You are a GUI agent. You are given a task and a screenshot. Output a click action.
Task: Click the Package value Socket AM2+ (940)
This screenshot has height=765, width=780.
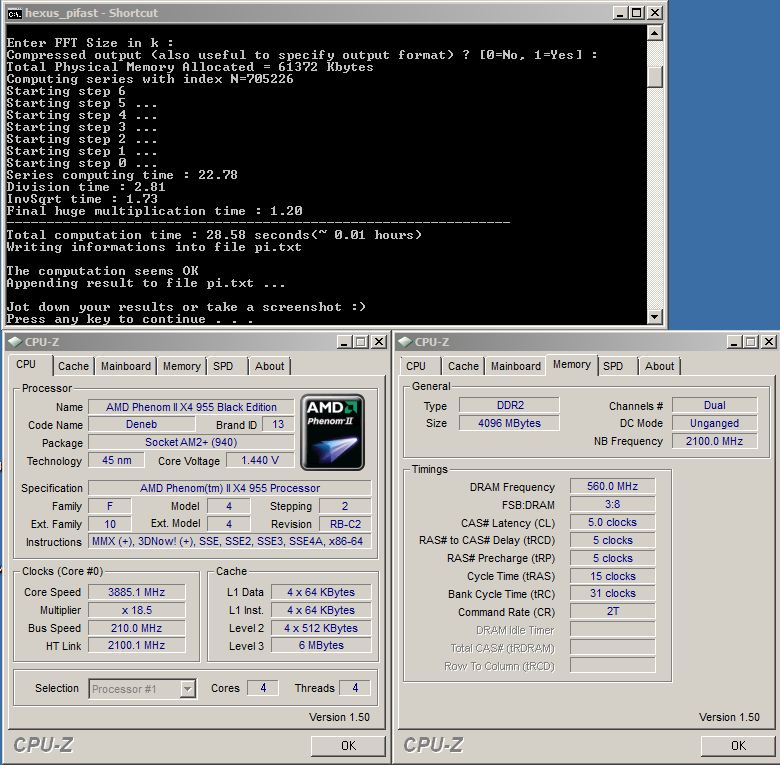pyautogui.click(x=191, y=442)
